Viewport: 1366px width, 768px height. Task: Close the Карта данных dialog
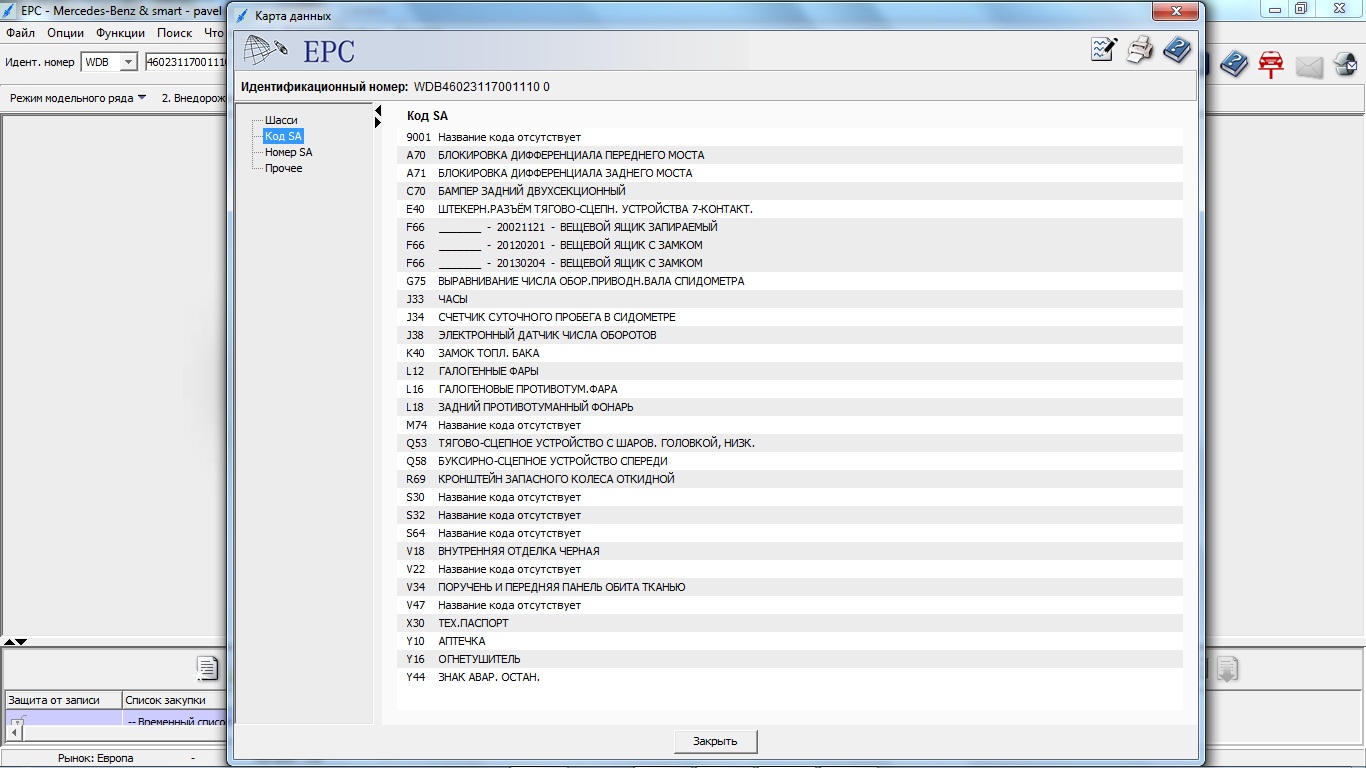point(1176,12)
